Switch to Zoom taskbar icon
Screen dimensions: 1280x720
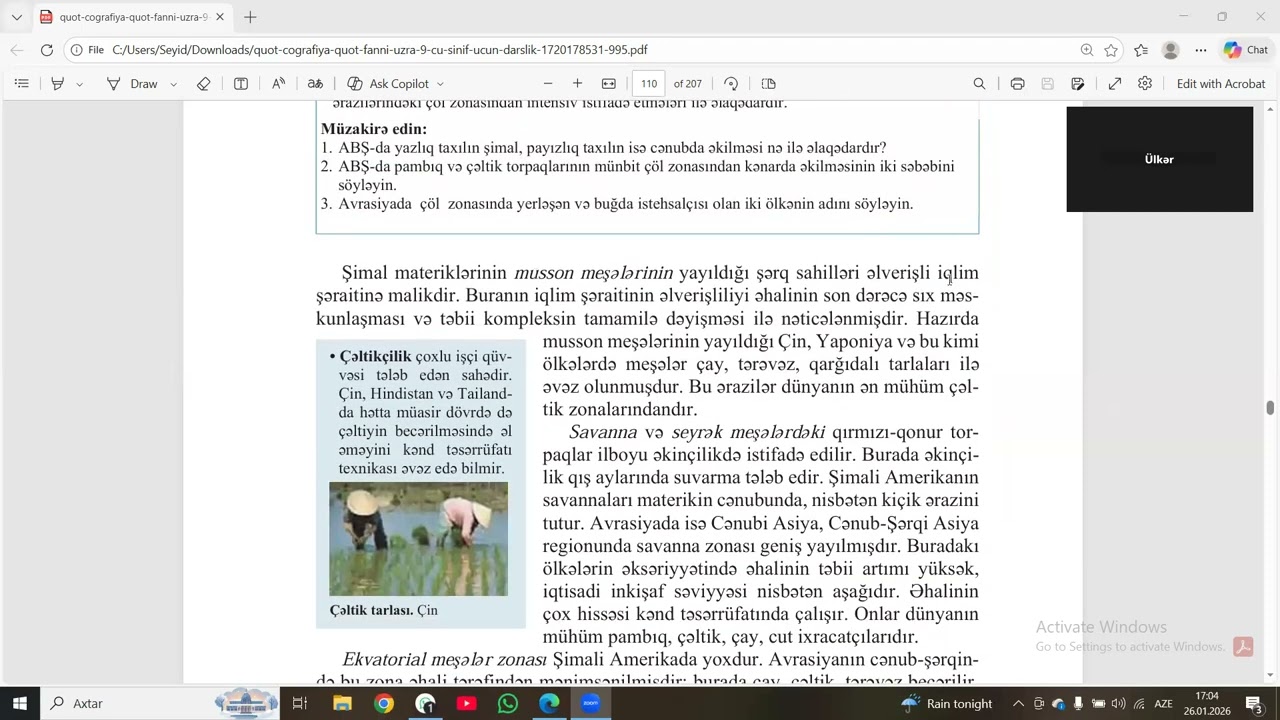click(x=590, y=703)
